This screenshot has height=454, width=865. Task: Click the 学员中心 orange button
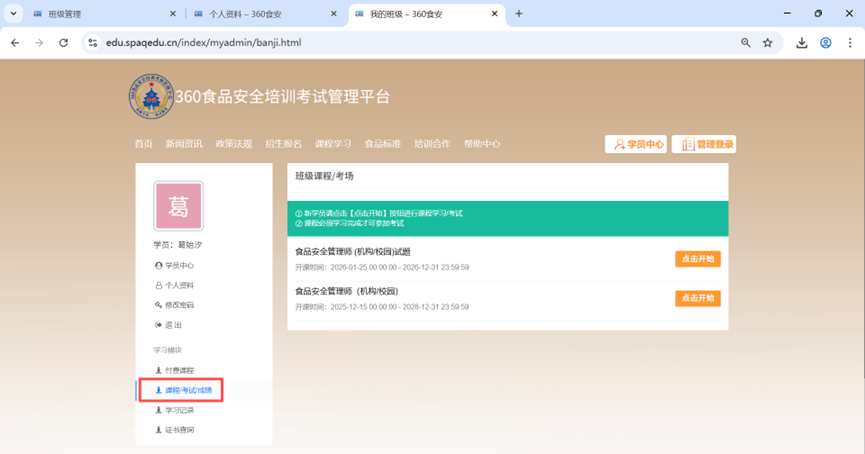[x=636, y=144]
